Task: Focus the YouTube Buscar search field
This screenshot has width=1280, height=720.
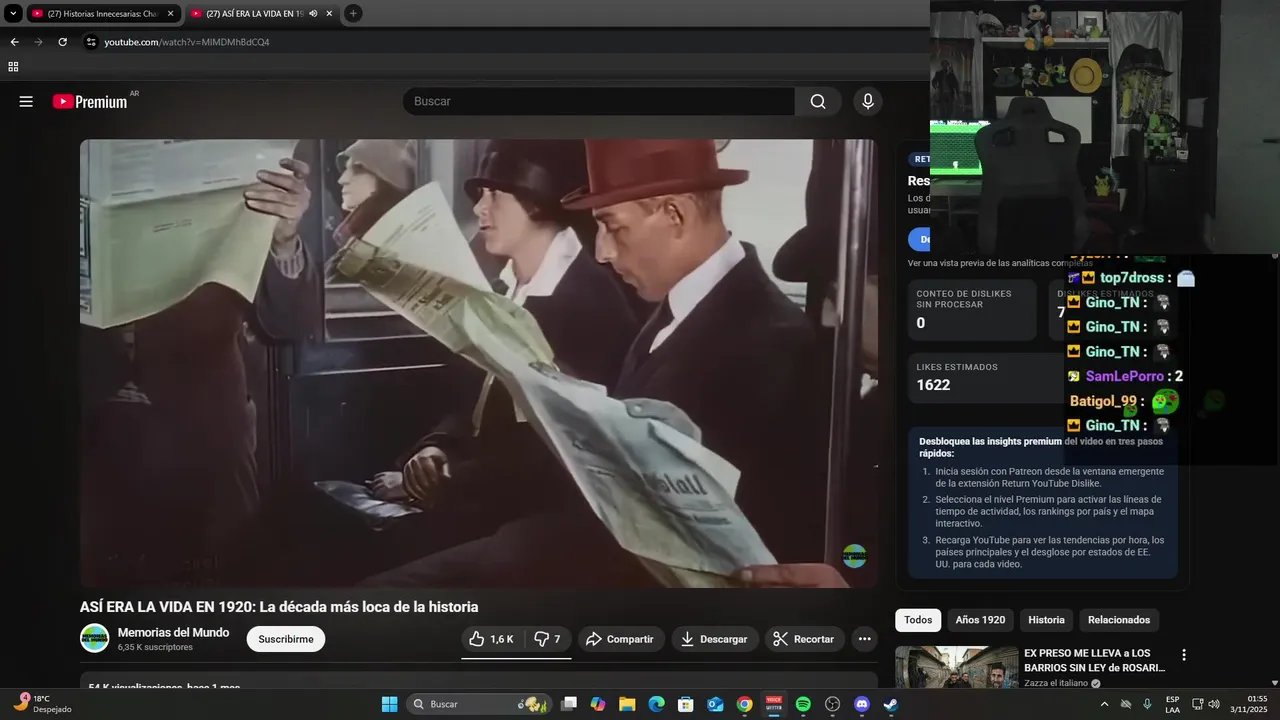Action: [599, 101]
